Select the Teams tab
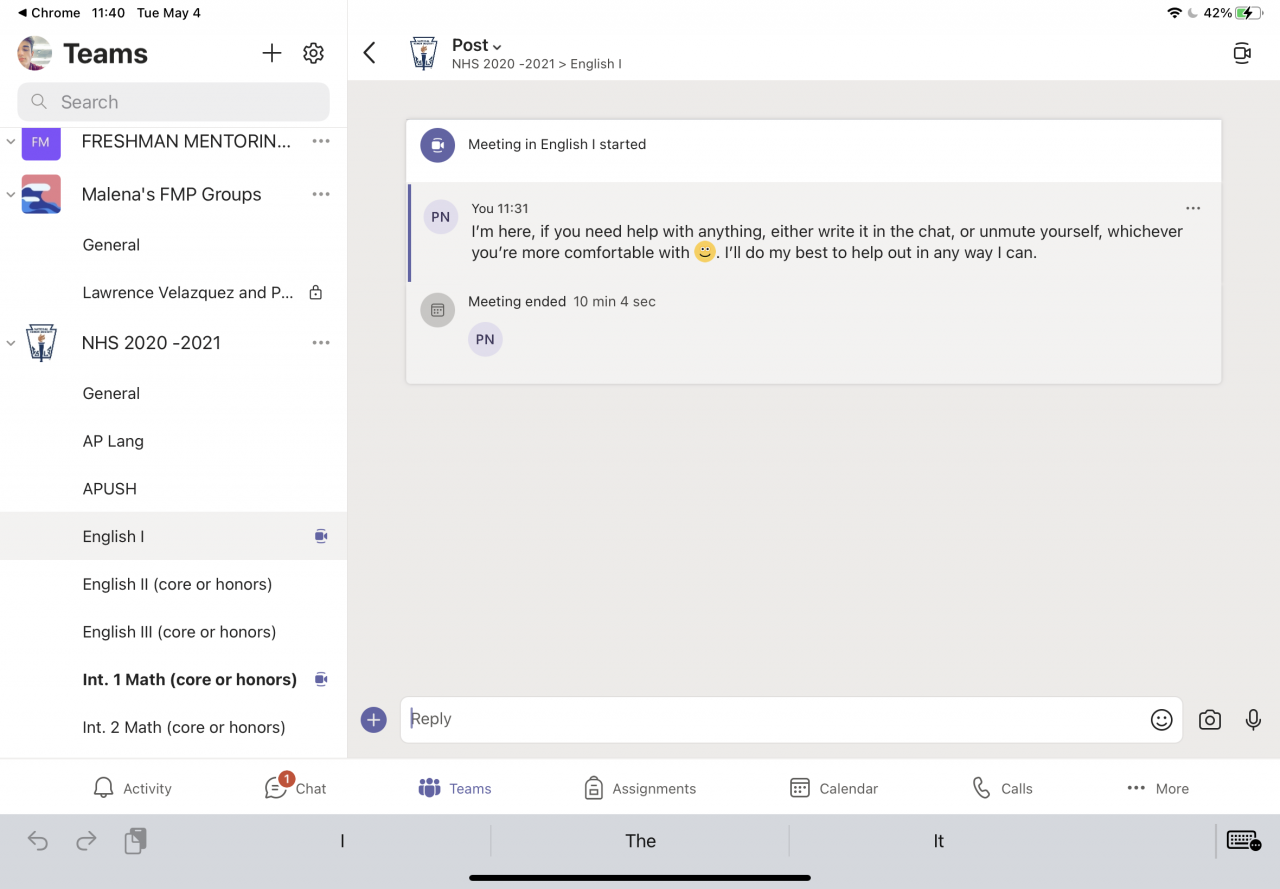 (455, 788)
